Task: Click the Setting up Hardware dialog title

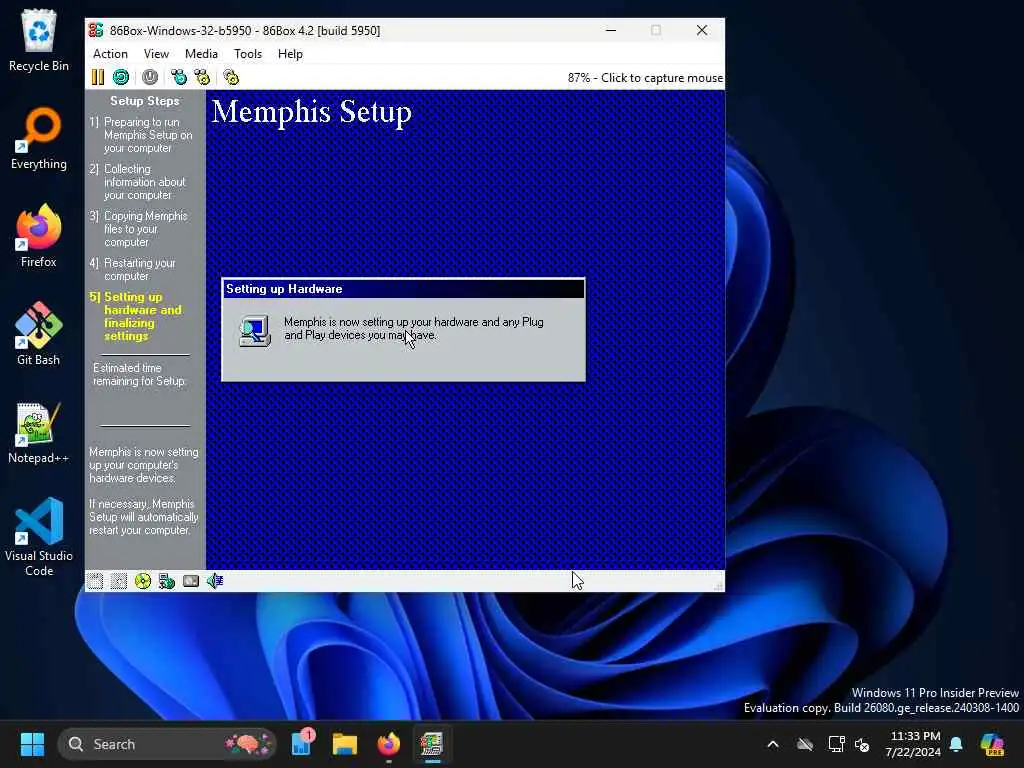Action: (x=284, y=289)
